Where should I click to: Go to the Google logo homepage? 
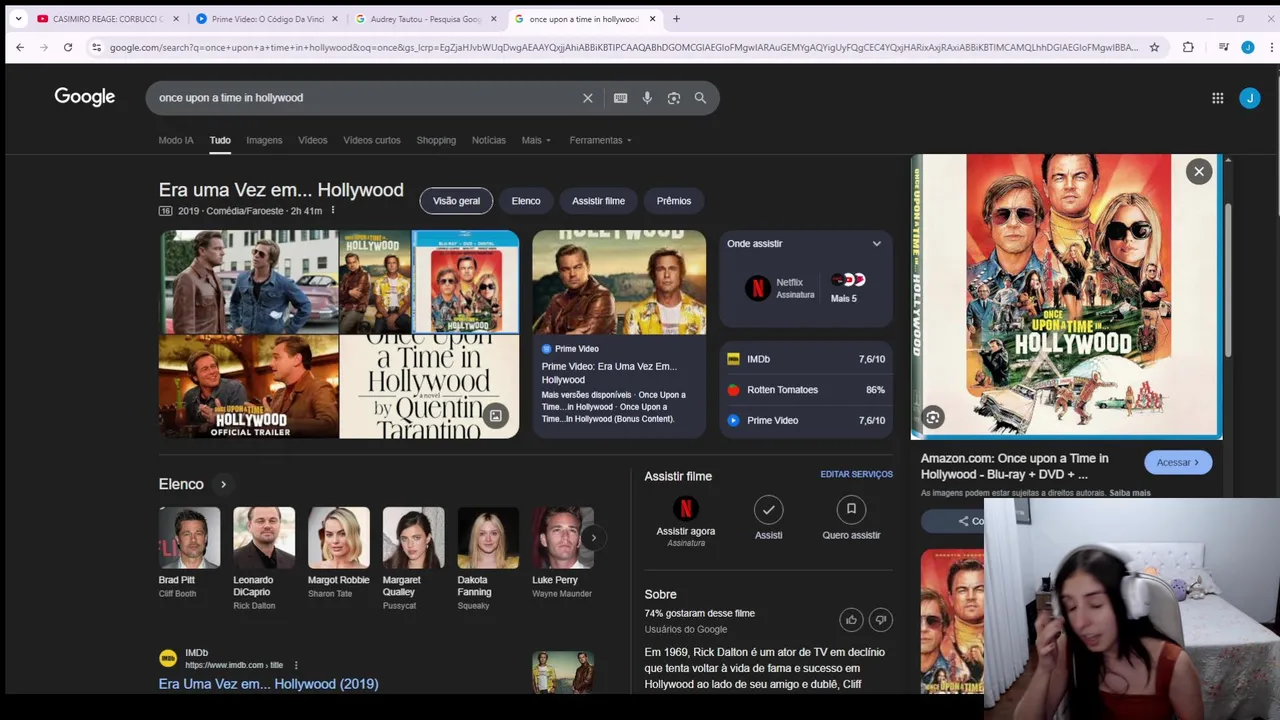pos(85,97)
